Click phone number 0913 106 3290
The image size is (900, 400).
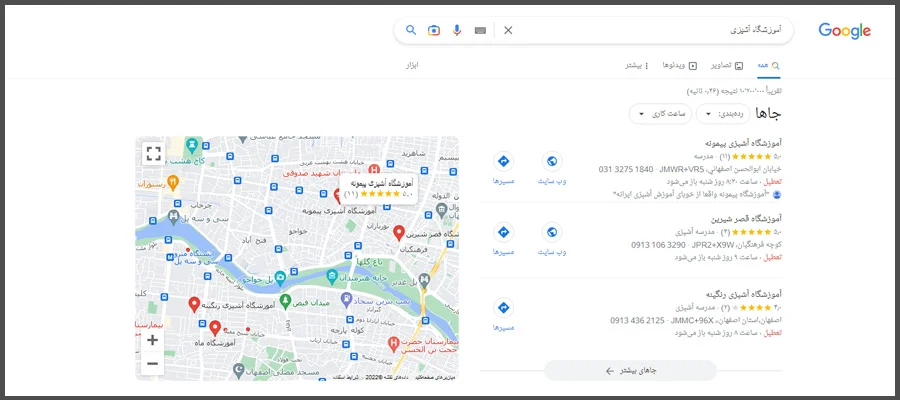pos(658,244)
